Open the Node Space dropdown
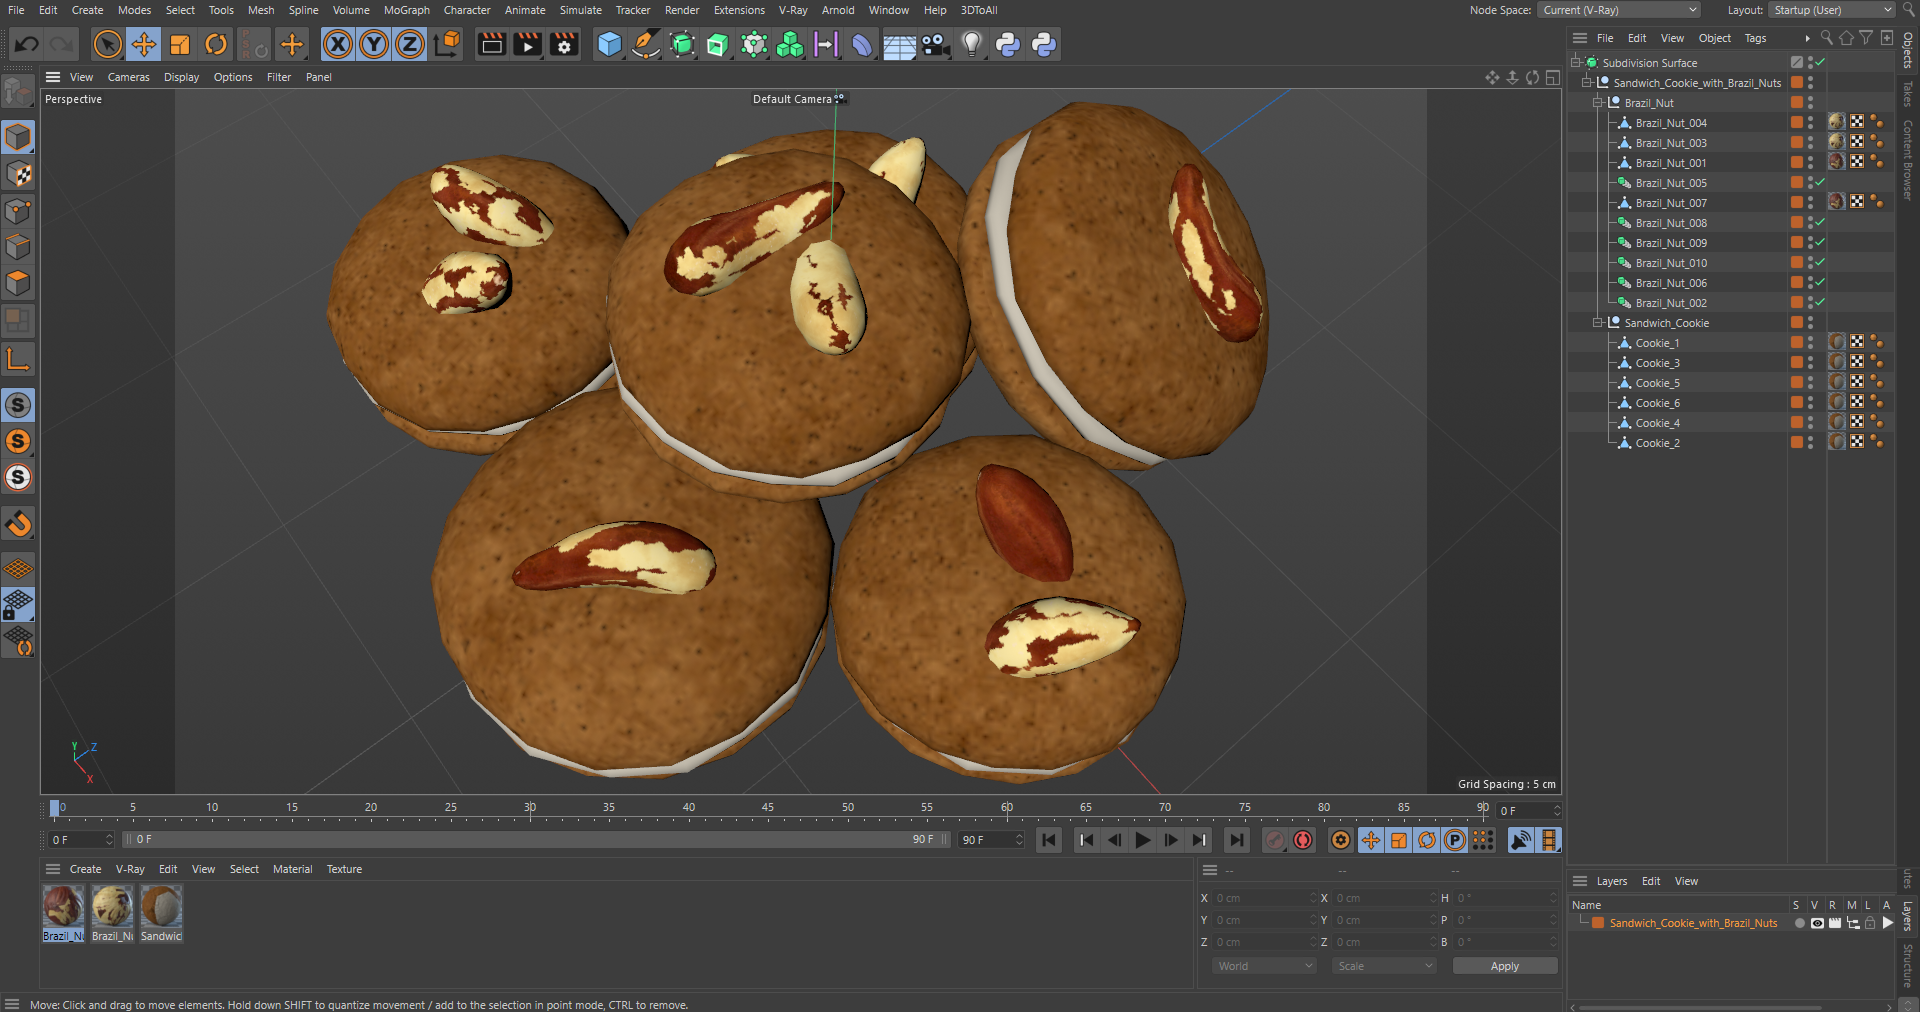1920x1012 pixels. pos(1619,10)
